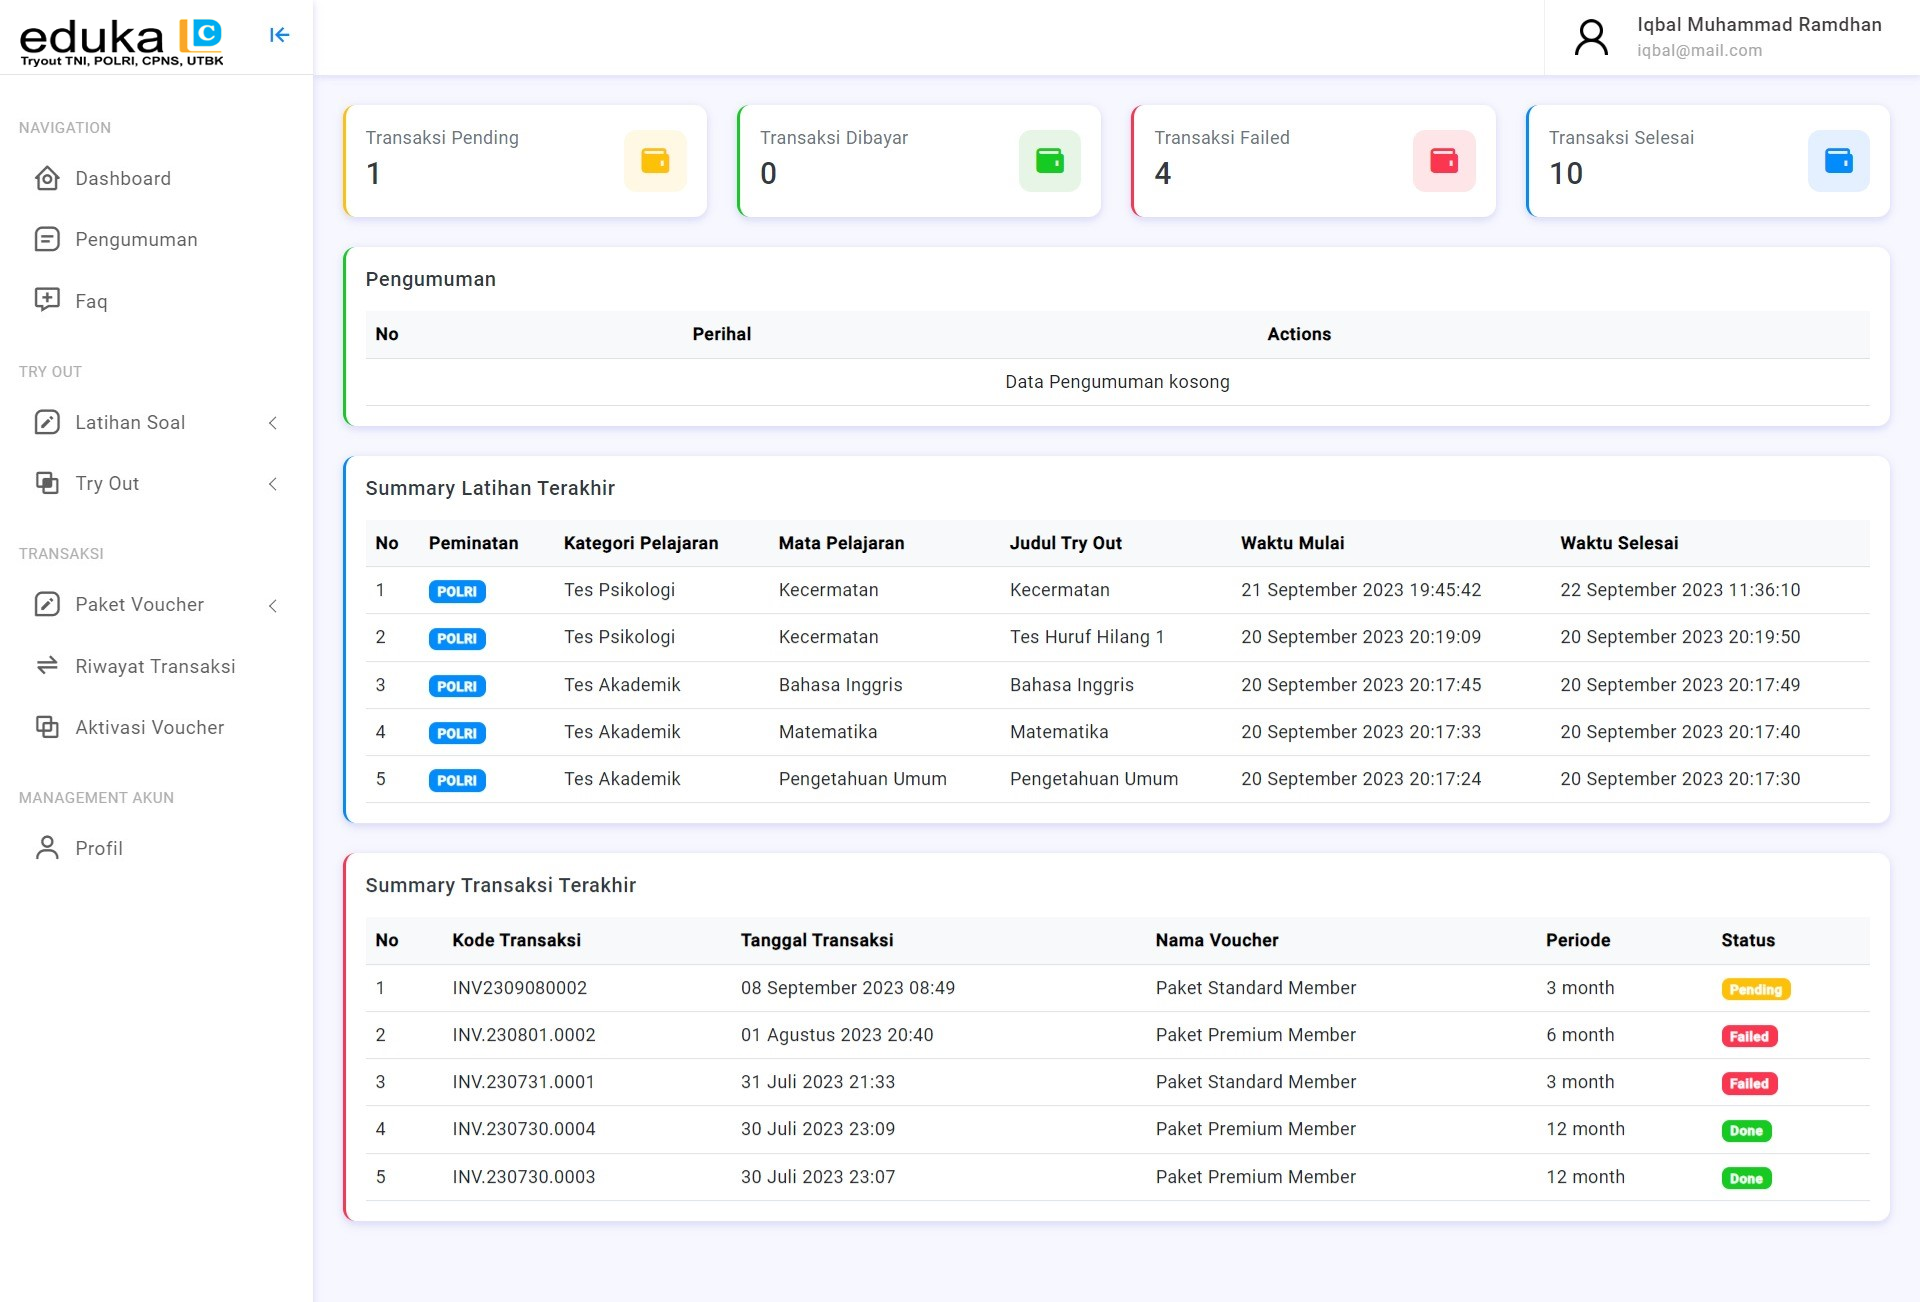Open the Pengumuman menu item
Viewport: 1920px width, 1302px height.
[x=136, y=240]
